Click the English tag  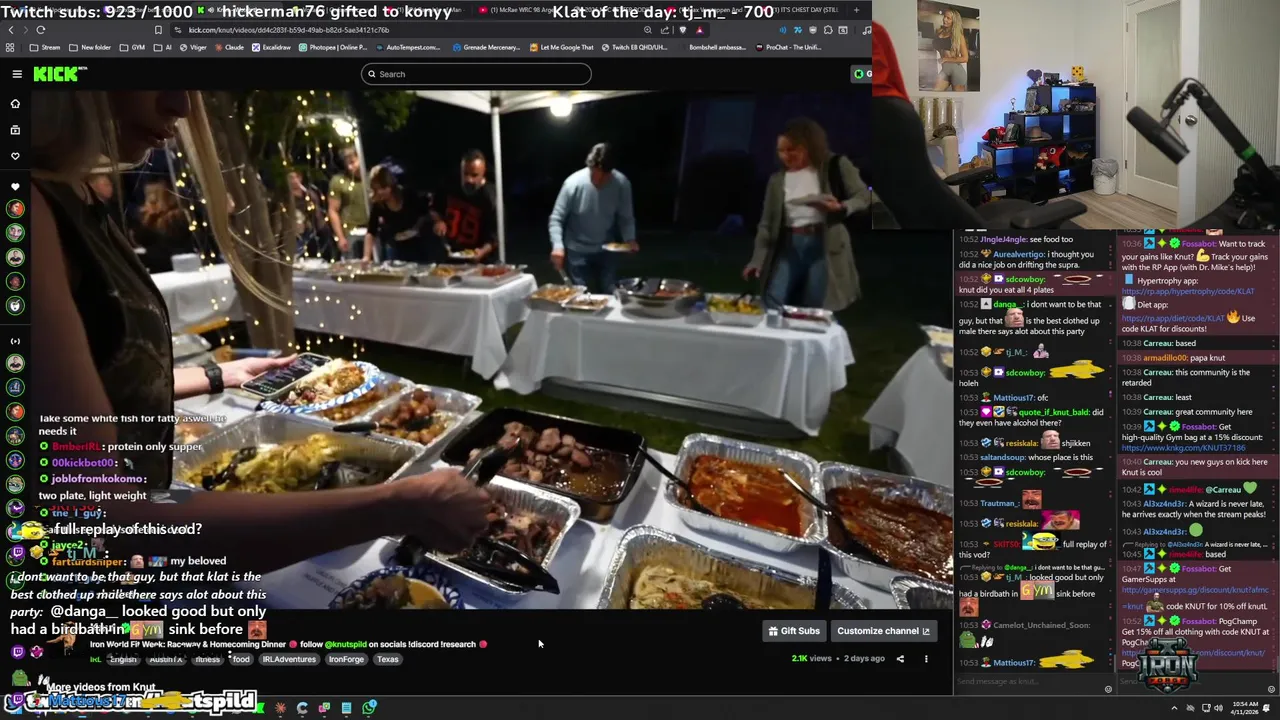click(123, 660)
